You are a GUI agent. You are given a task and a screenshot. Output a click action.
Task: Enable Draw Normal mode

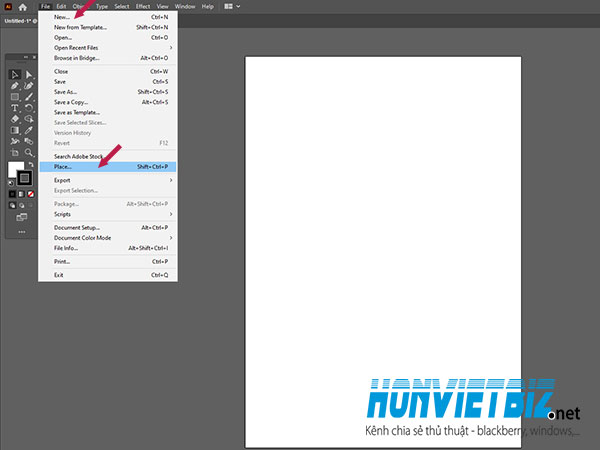[12, 205]
